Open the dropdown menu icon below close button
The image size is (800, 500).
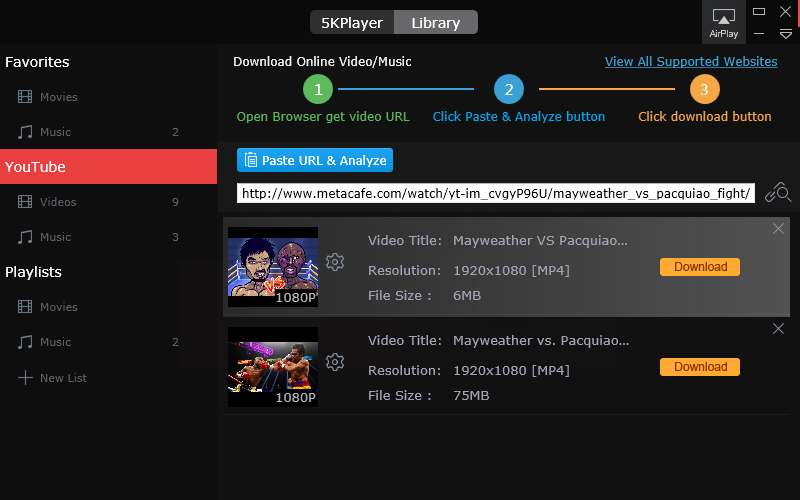click(x=786, y=34)
